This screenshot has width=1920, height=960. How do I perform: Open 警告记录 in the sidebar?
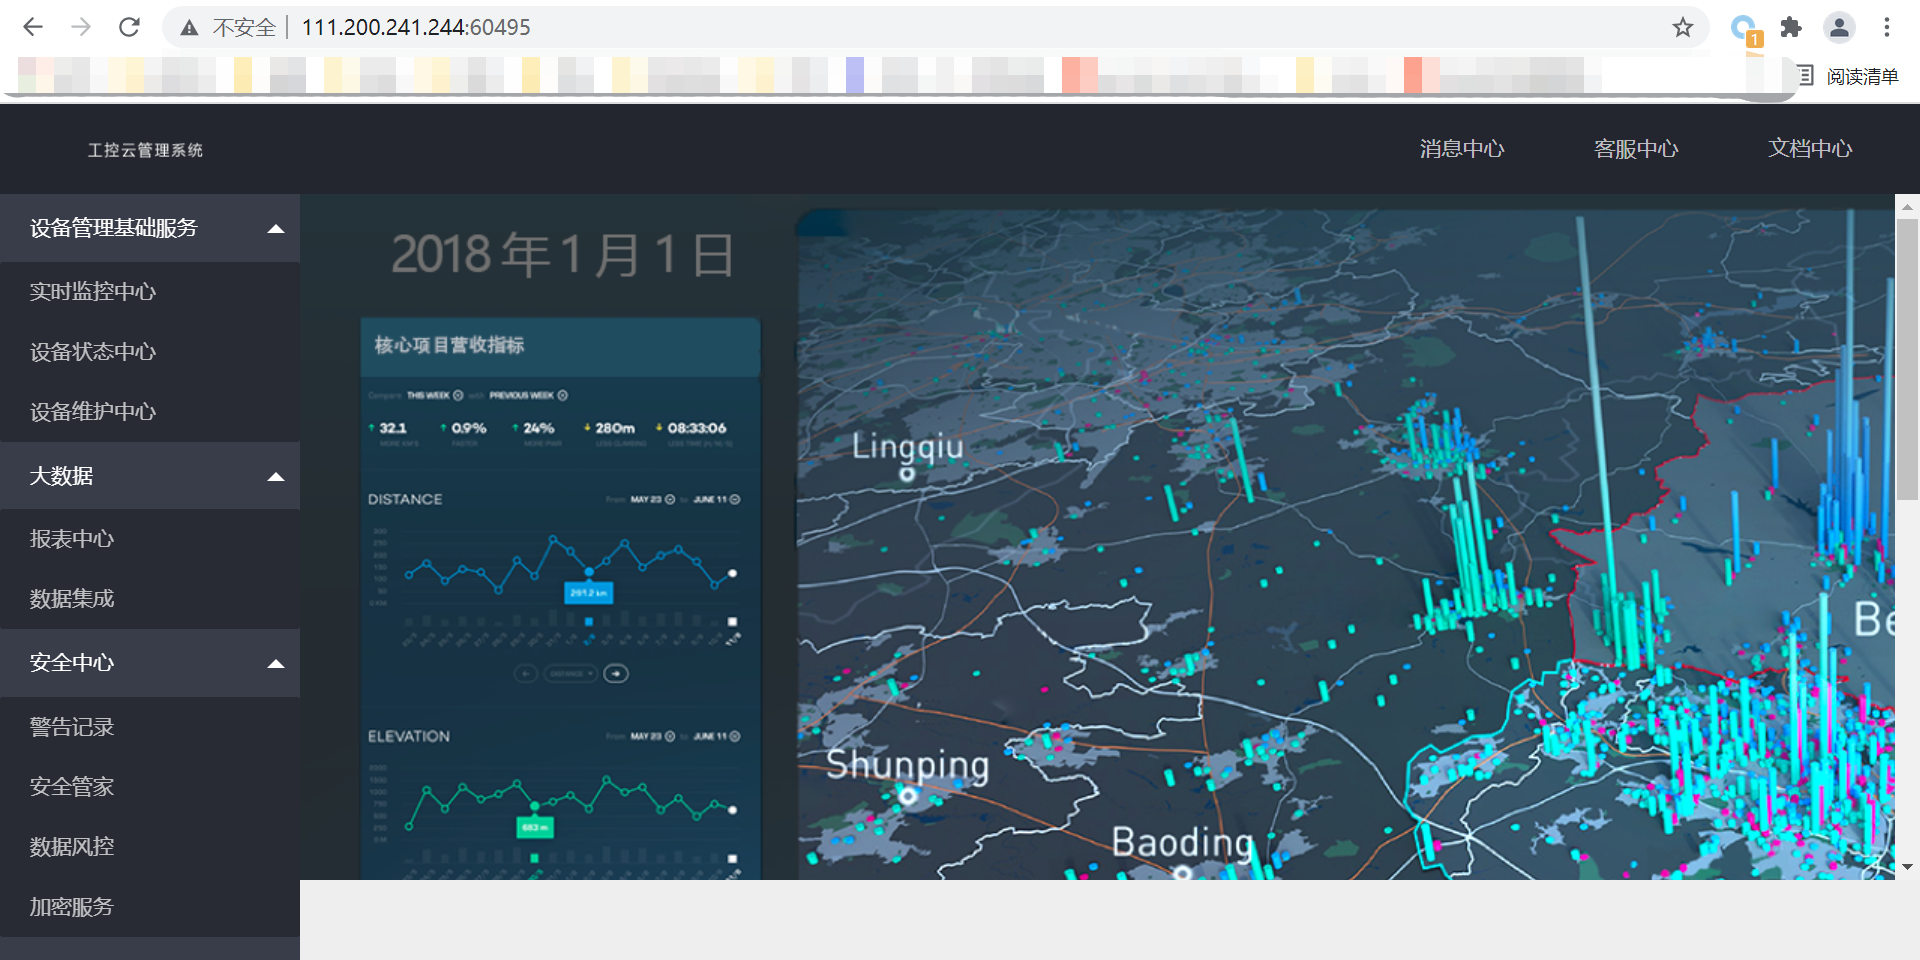tap(72, 727)
